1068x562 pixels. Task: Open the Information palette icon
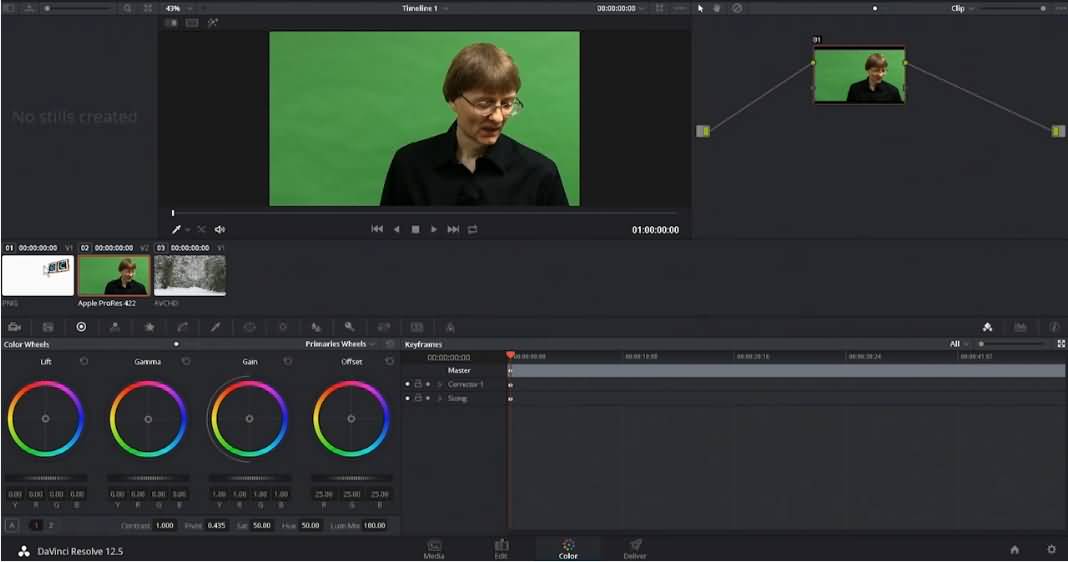click(1054, 327)
